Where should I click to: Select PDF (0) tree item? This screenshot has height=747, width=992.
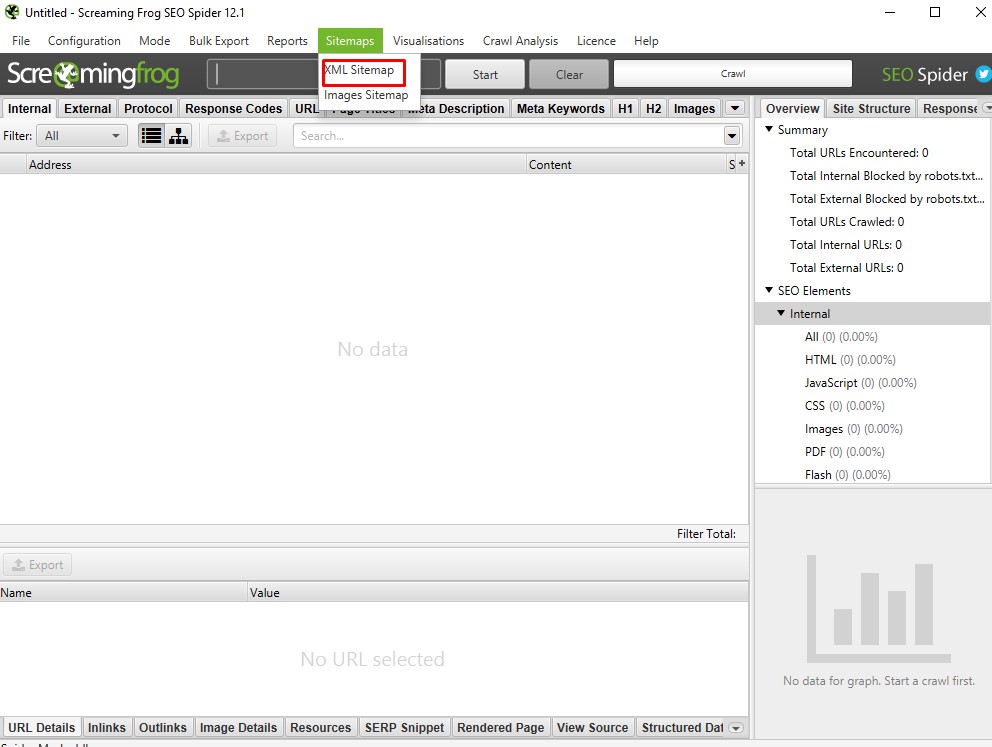845,452
